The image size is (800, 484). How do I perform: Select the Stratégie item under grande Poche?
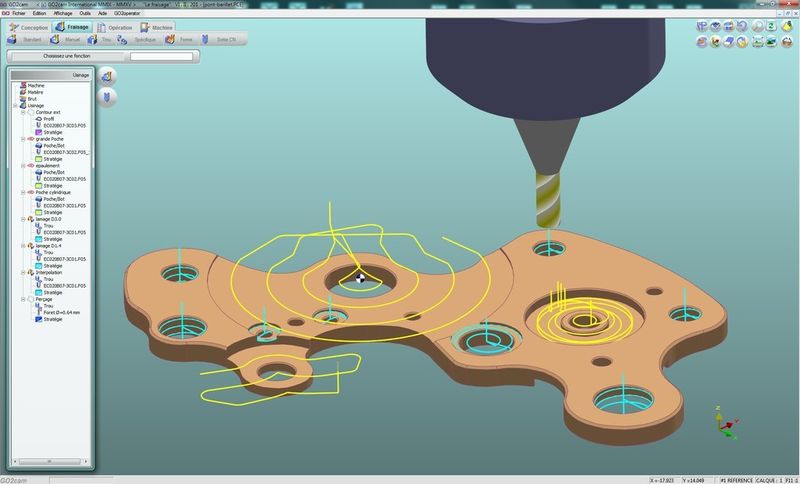[48, 159]
